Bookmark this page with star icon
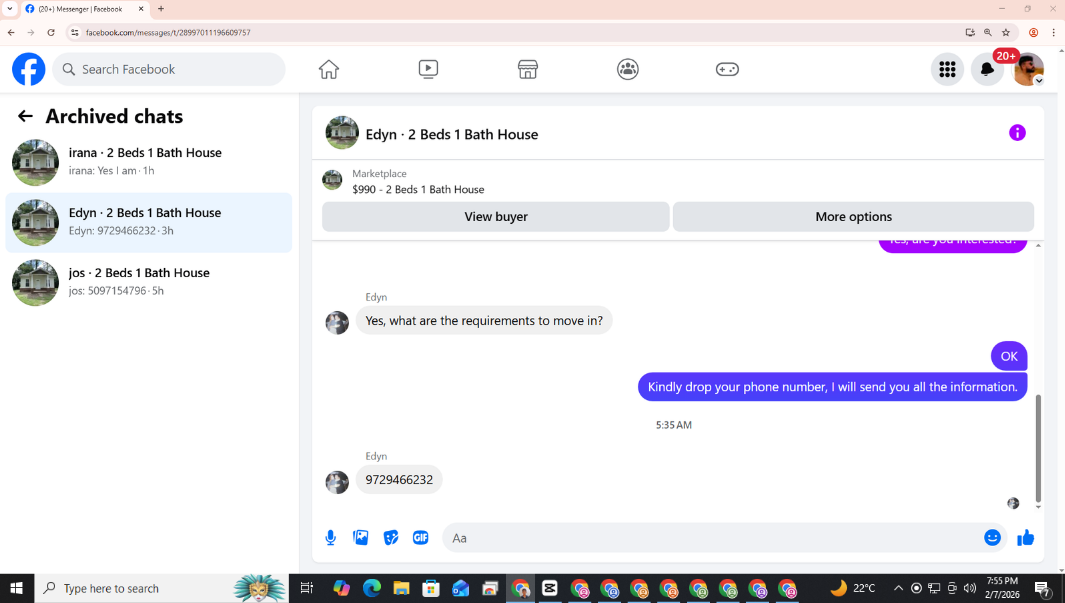 1006,32
